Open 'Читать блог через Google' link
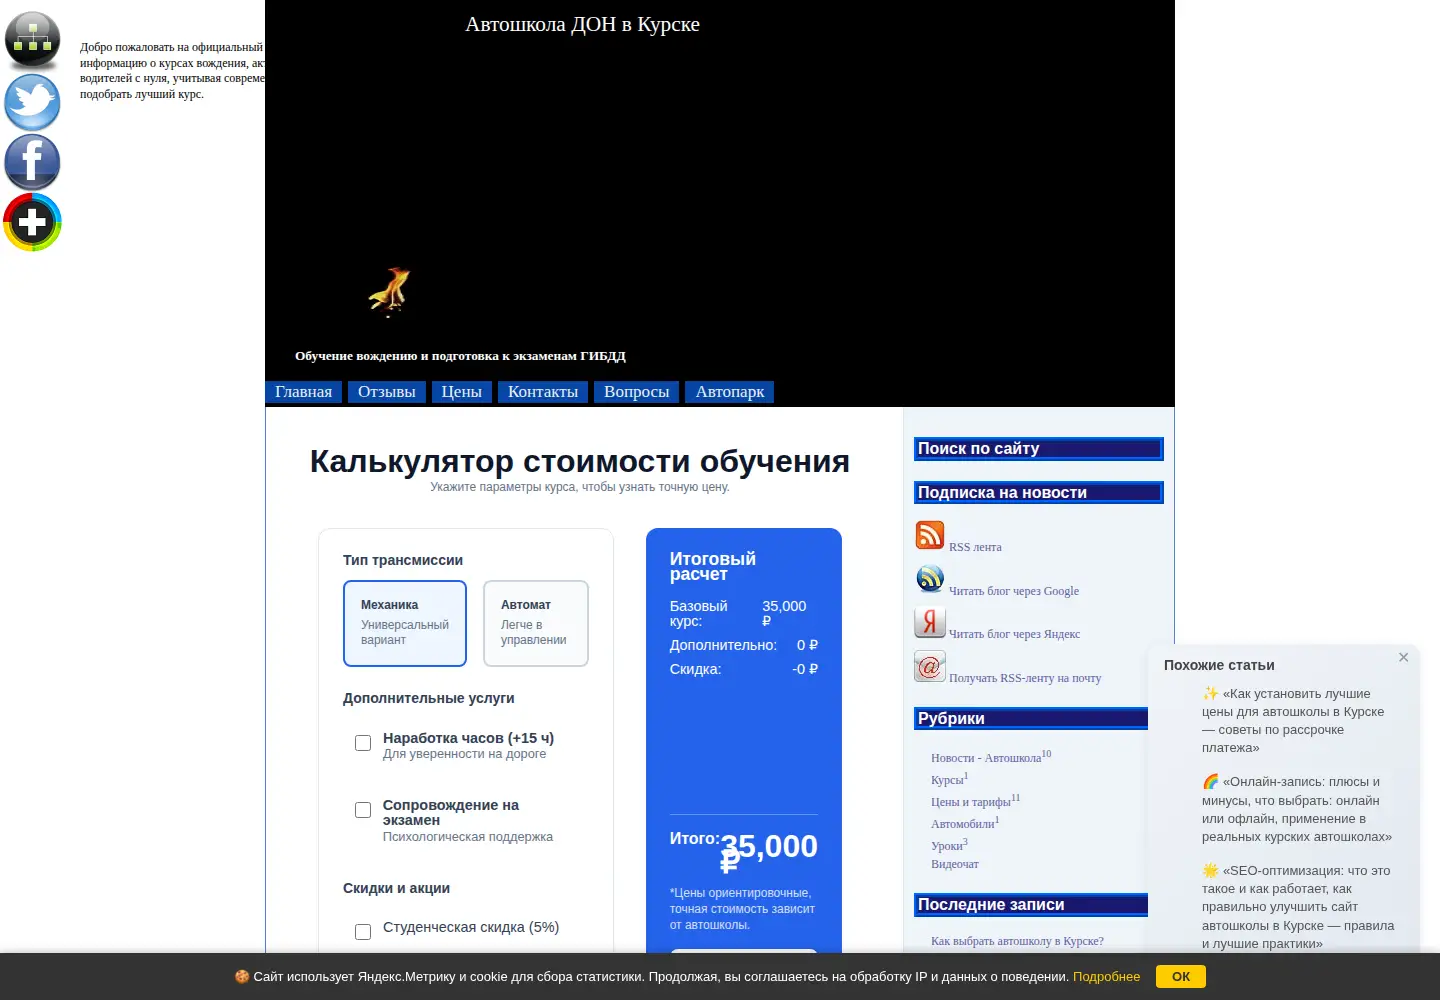Viewport: 1440px width, 1000px height. [1014, 591]
